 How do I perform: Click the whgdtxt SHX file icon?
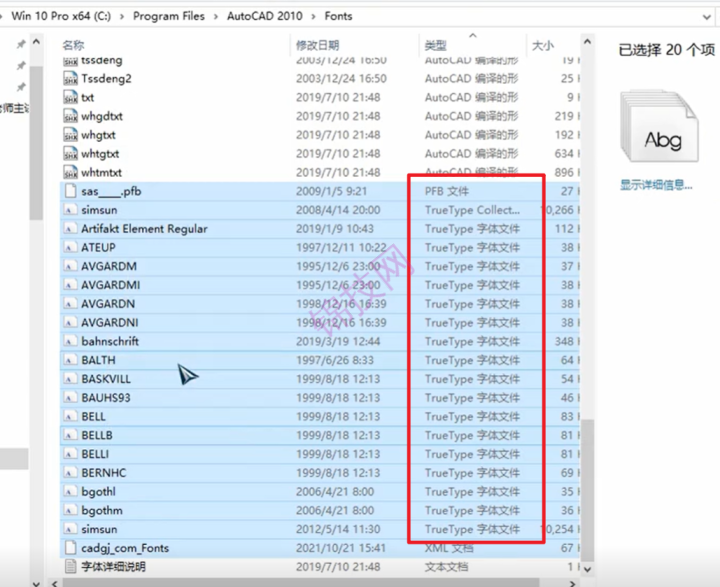tap(70, 116)
